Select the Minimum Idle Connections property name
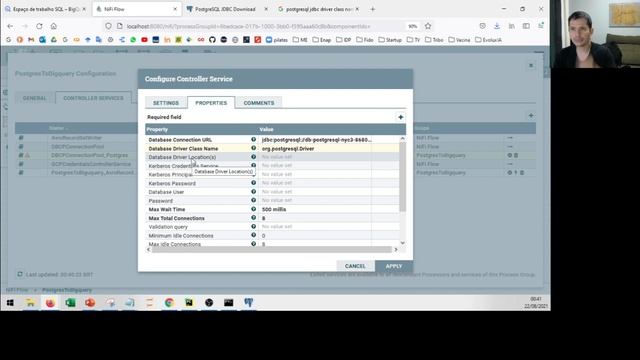 click(181, 236)
